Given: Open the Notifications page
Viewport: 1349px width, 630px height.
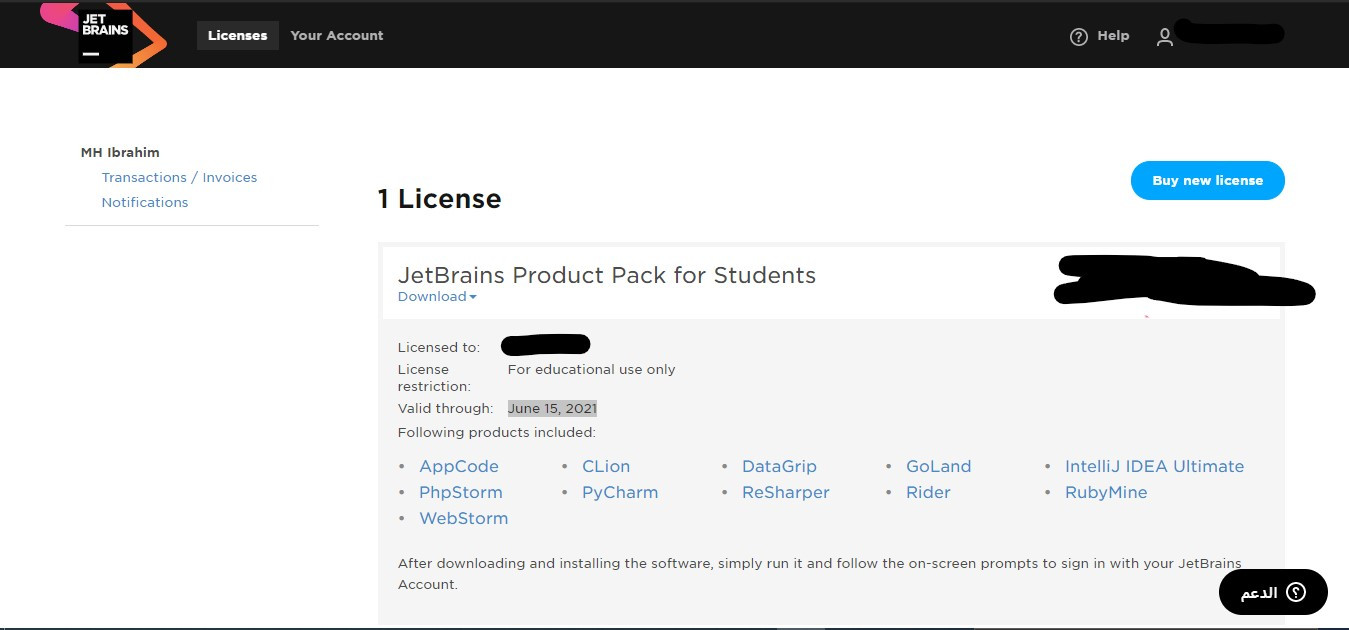Looking at the screenshot, I should 144,202.
